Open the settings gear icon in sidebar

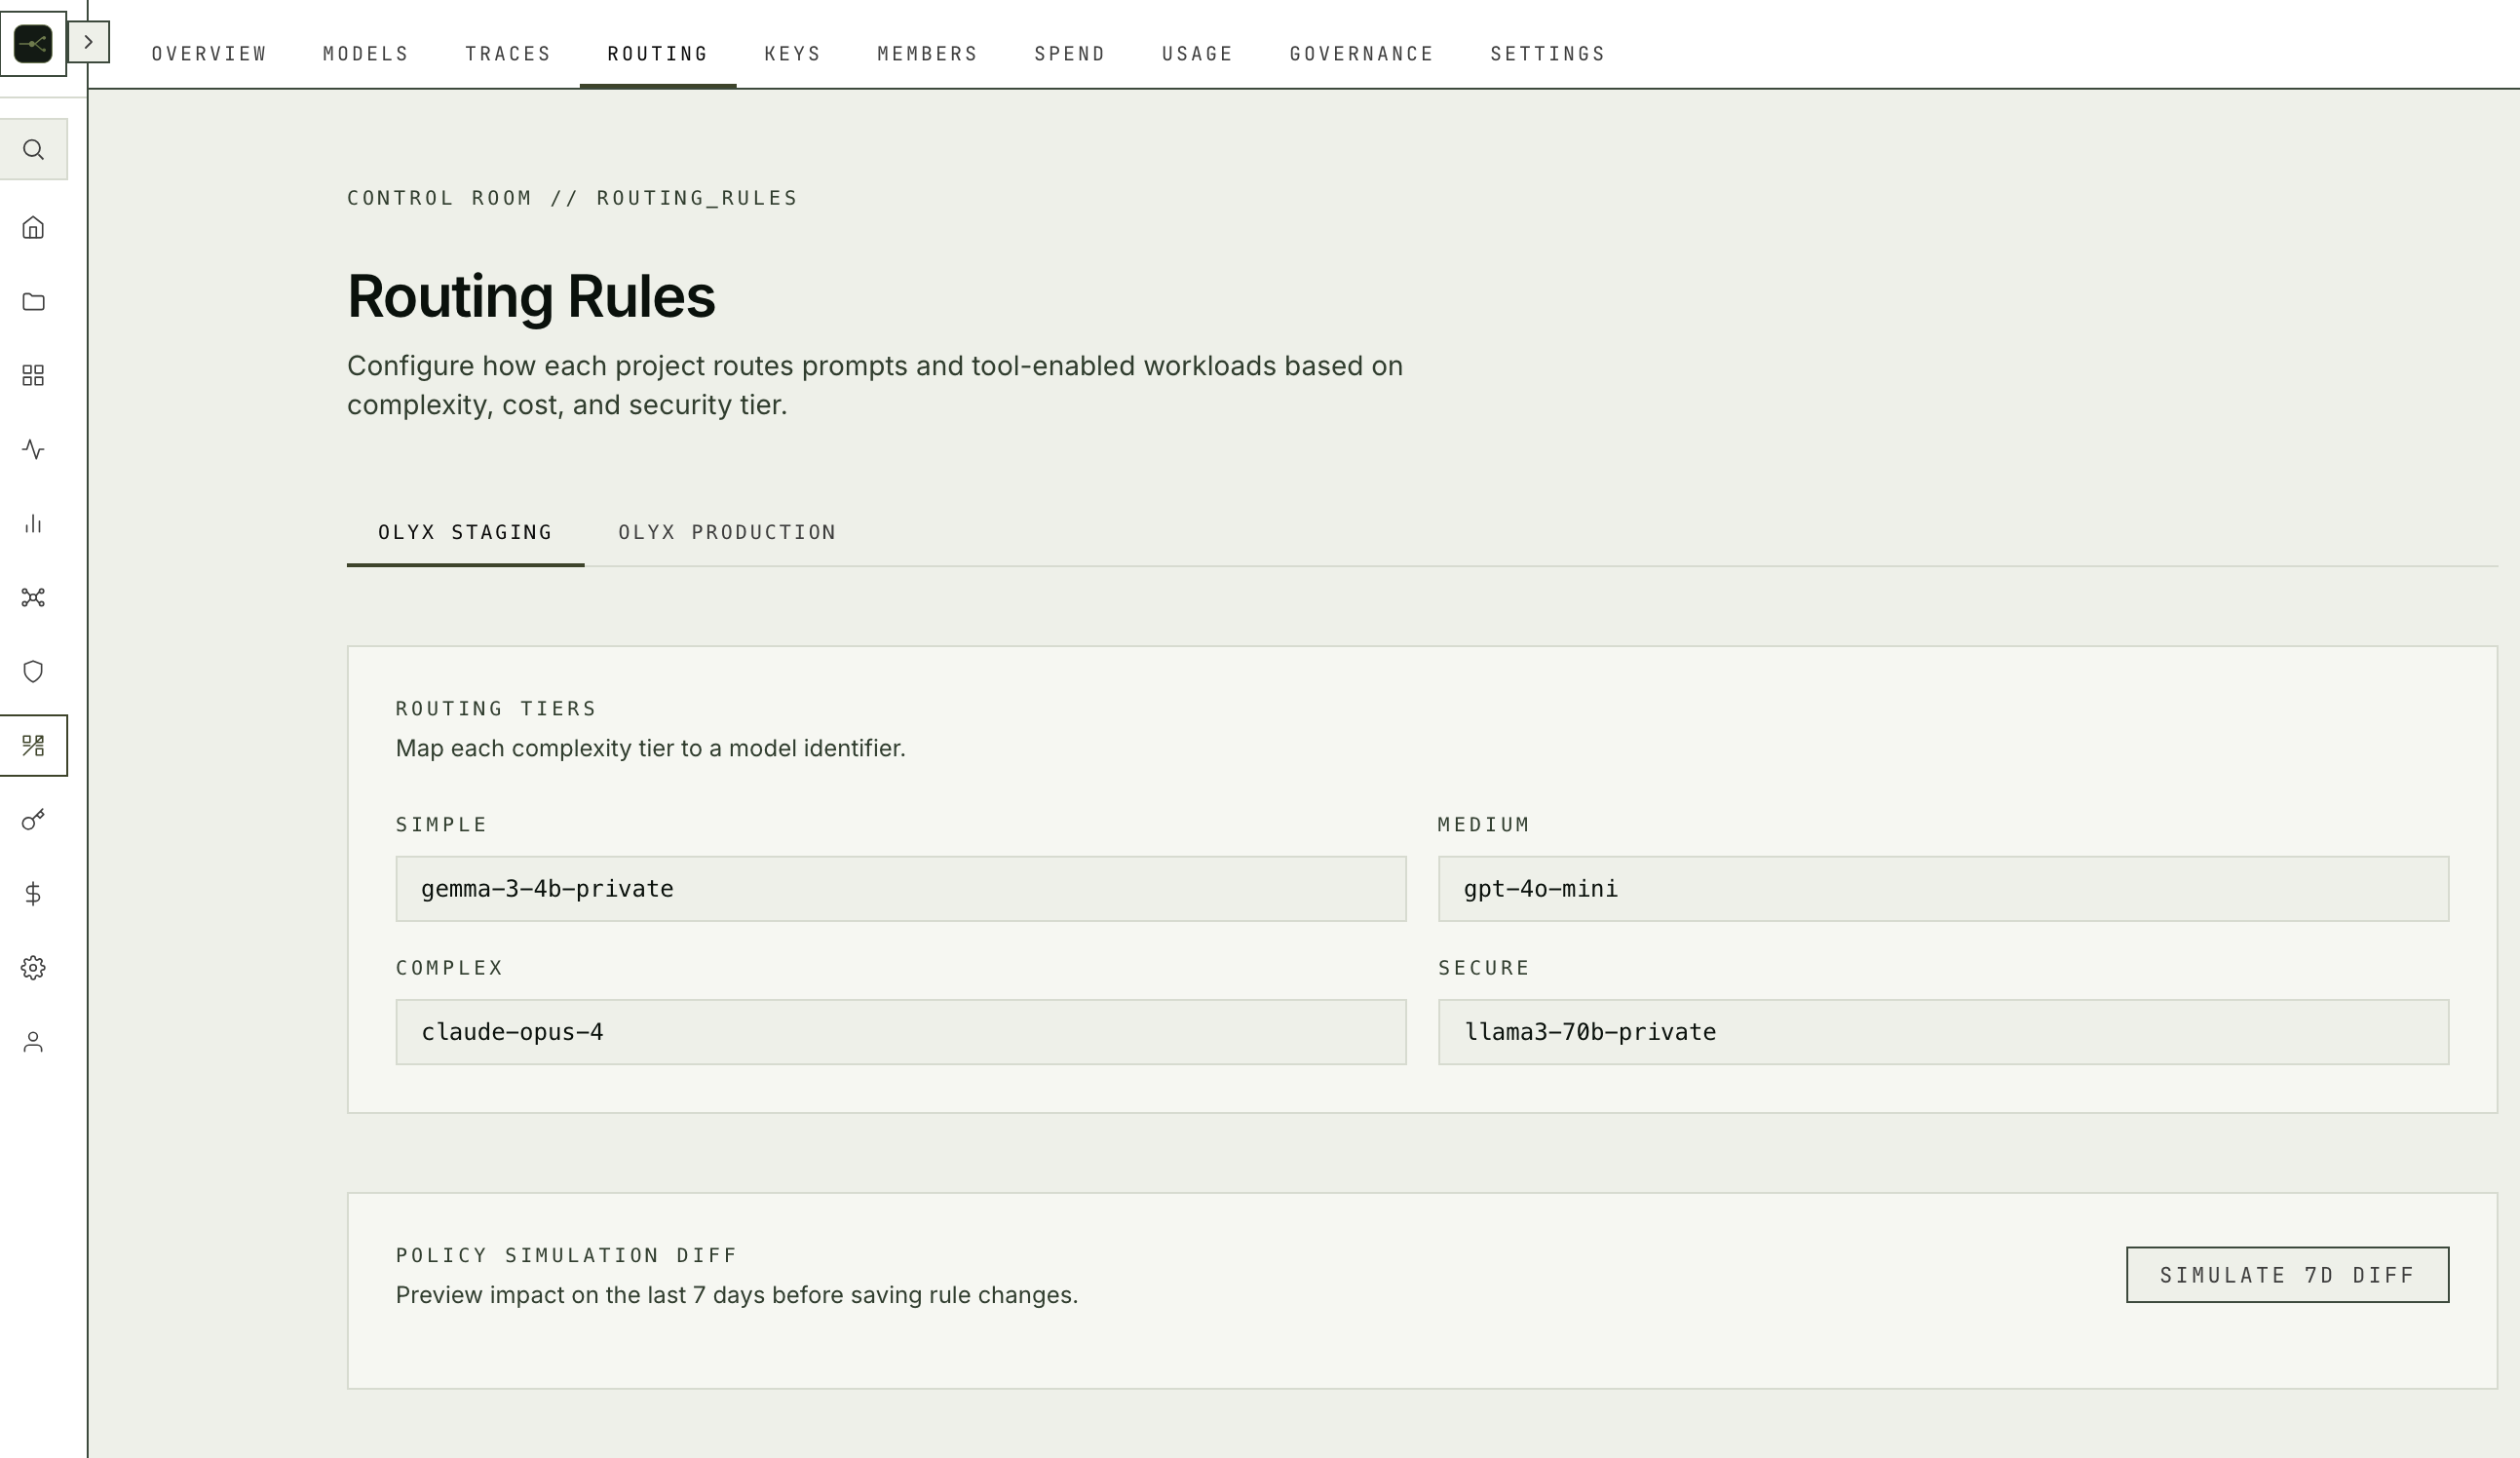point(33,968)
